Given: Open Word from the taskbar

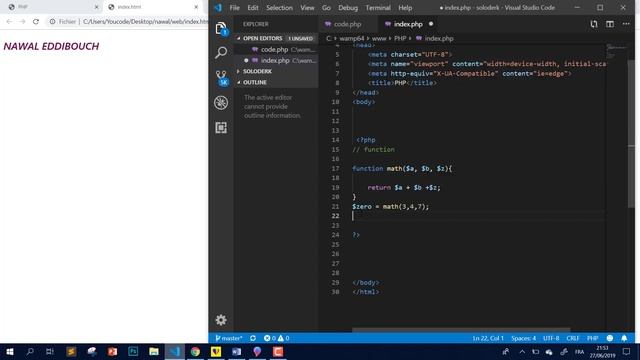Looking at the screenshot, I should [x=236, y=351].
